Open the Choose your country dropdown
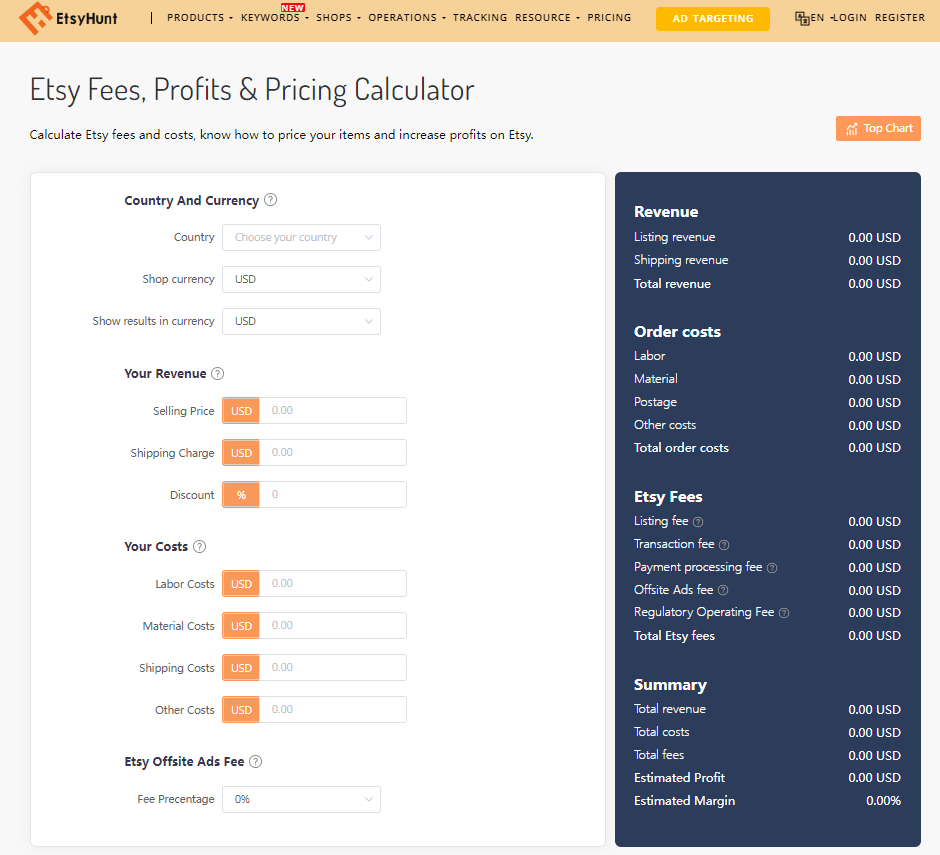This screenshot has width=940, height=855. click(301, 237)
